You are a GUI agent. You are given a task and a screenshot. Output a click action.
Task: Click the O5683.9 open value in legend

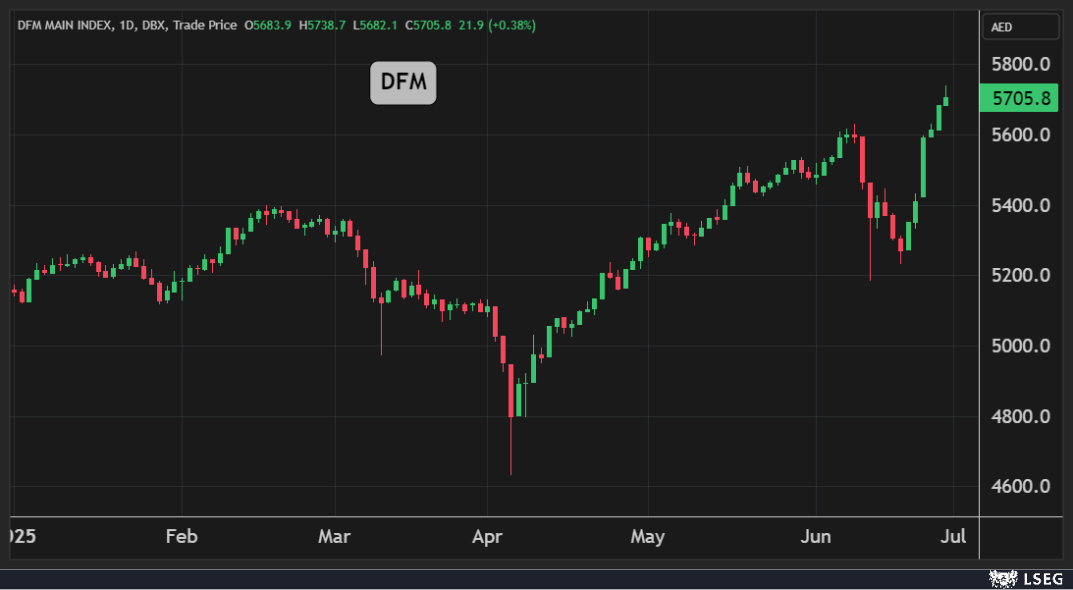point(268,25)
